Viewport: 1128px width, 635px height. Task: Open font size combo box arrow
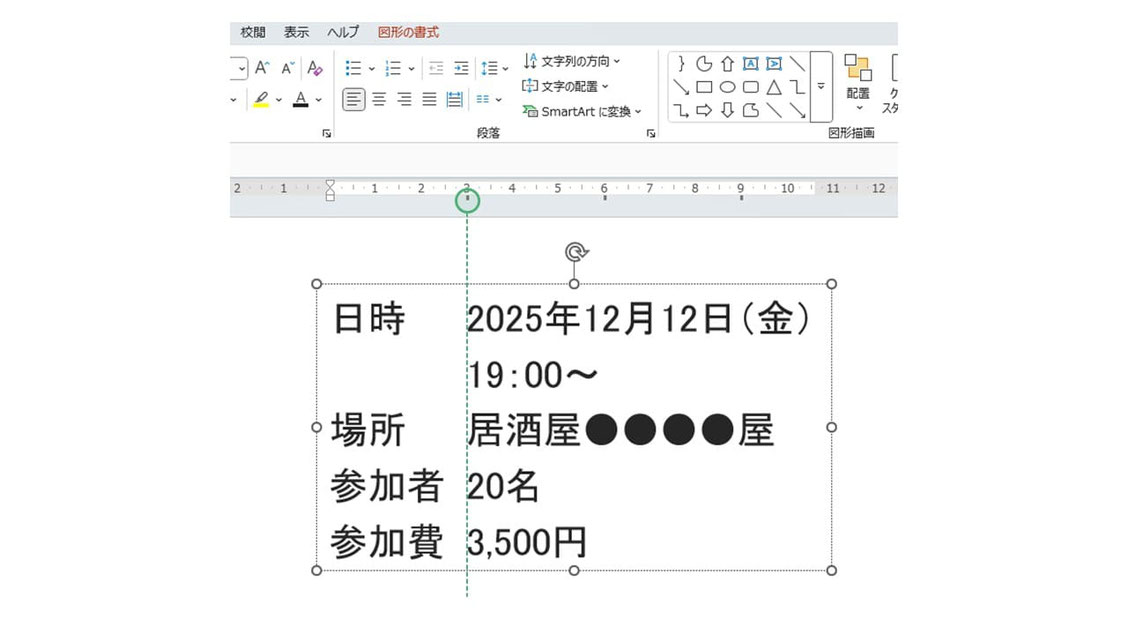click(x=240, y=69)
